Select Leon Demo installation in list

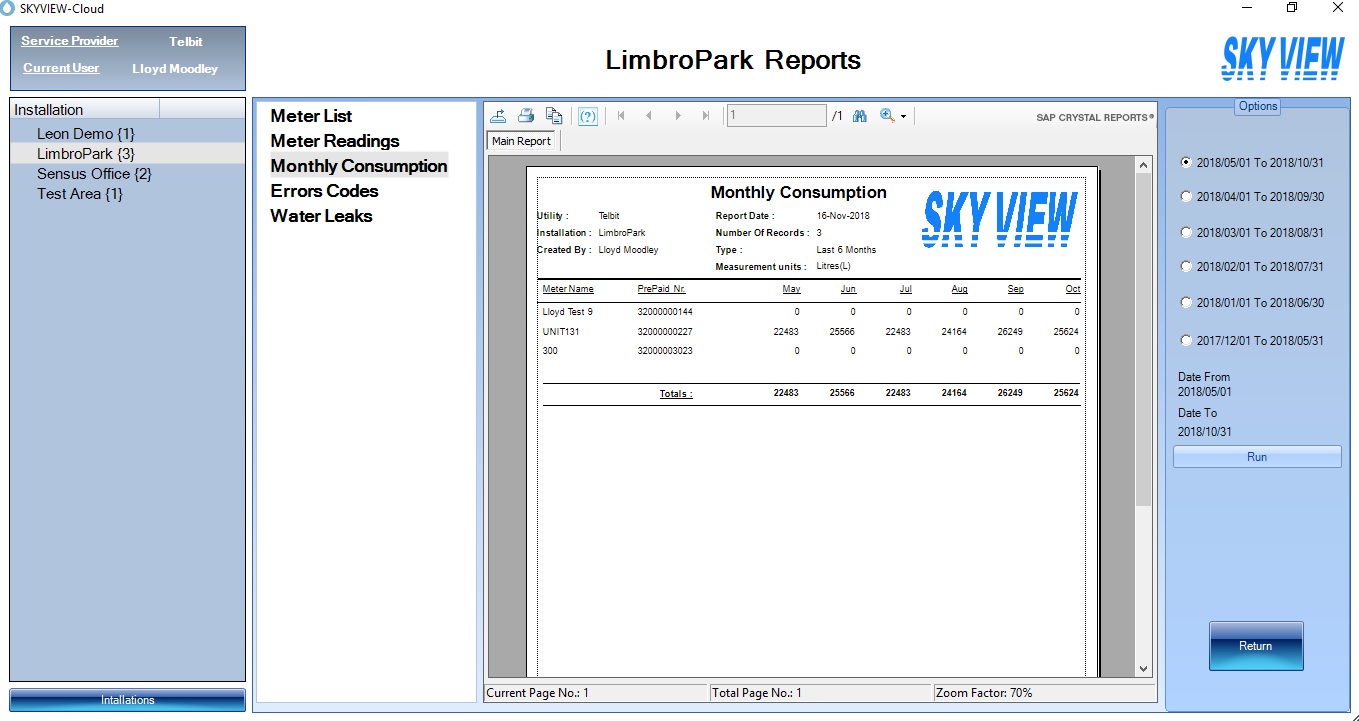click(x=85, y=134)
